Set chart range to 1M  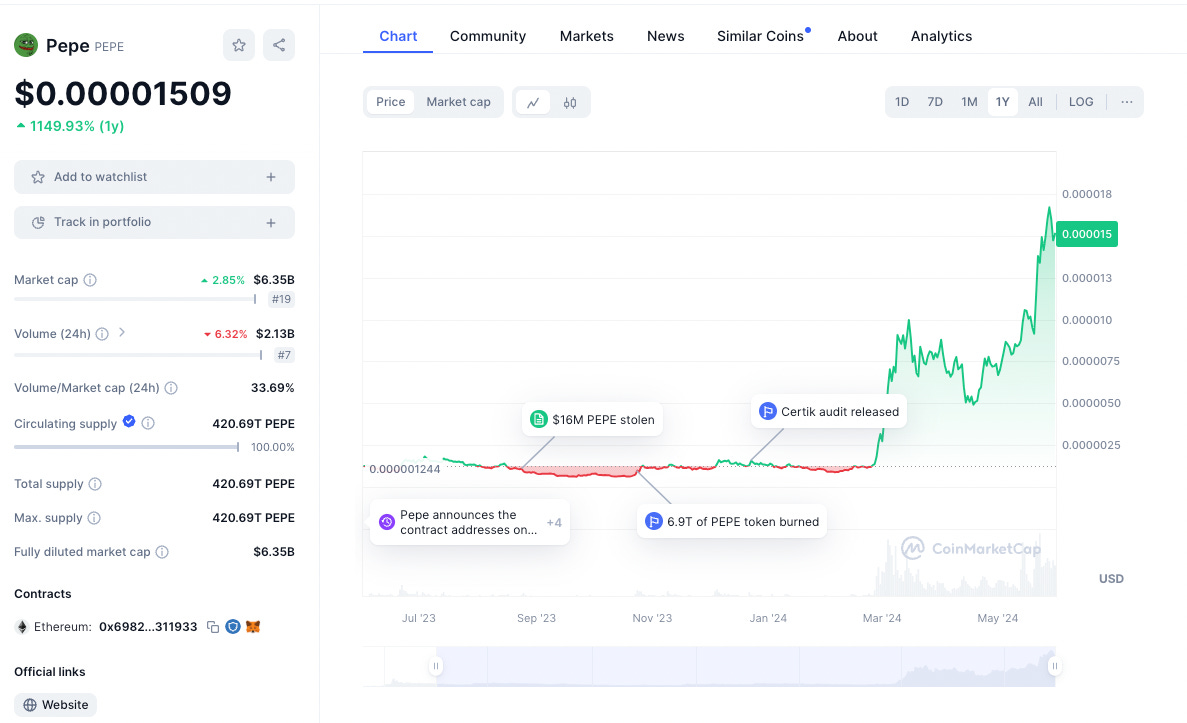tap(969, 102)
